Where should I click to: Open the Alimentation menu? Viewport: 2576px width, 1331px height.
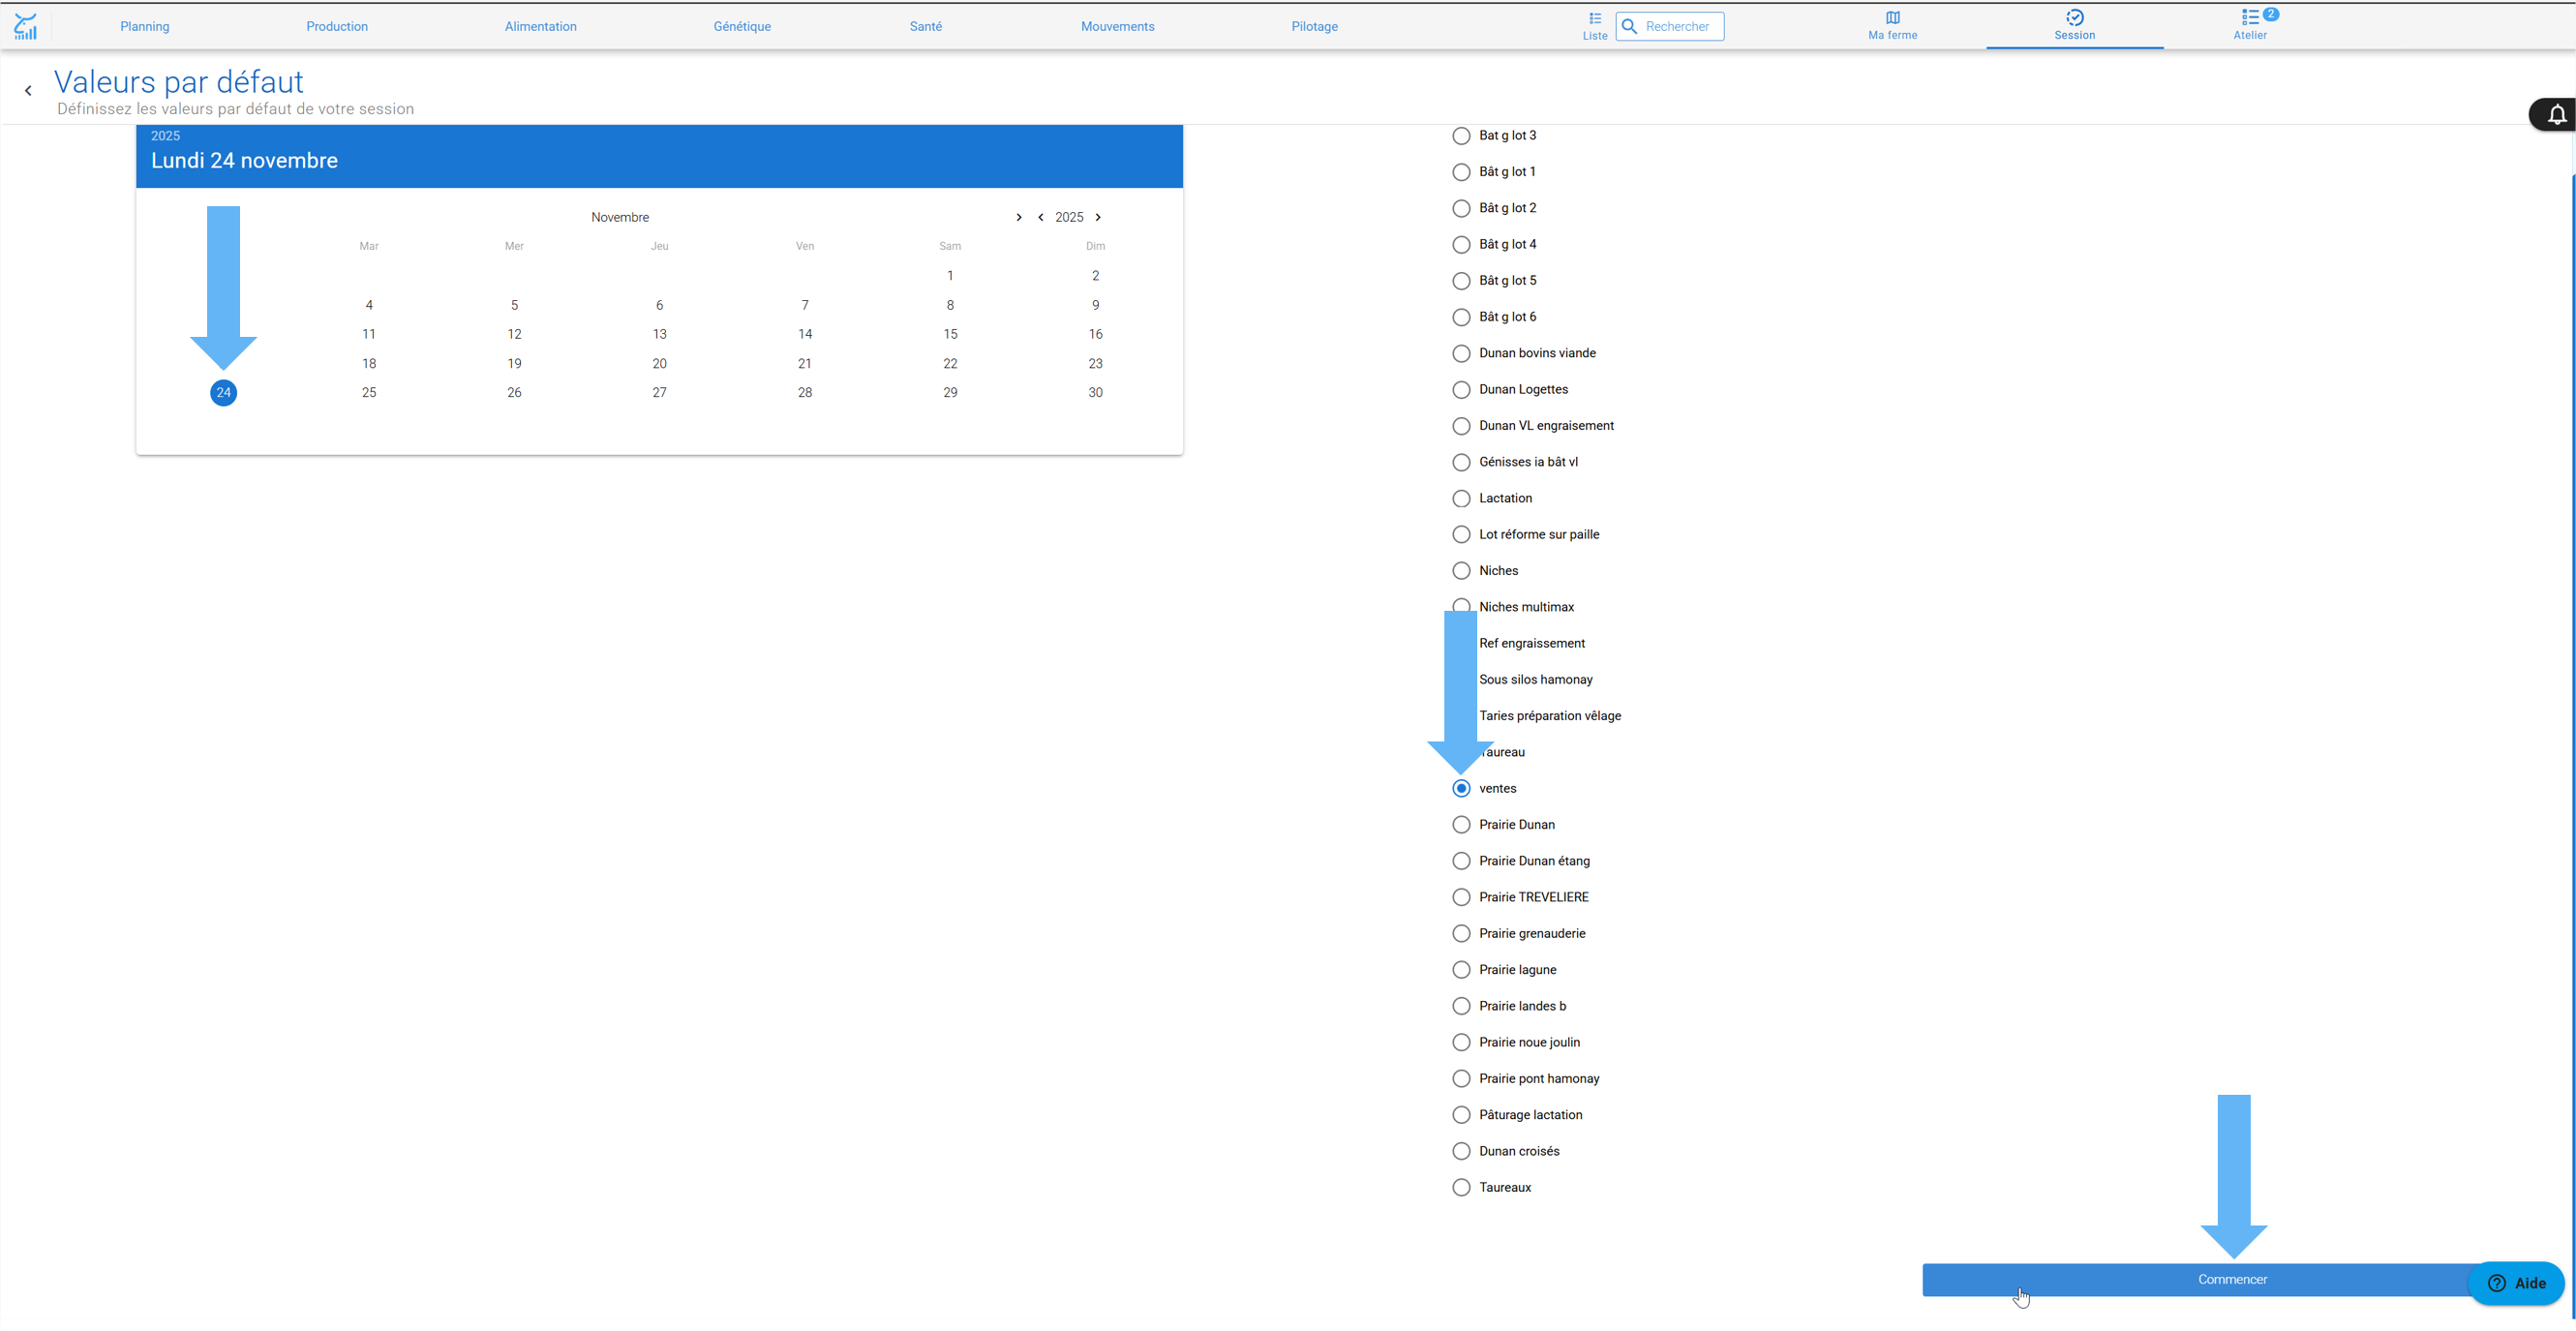541,27
